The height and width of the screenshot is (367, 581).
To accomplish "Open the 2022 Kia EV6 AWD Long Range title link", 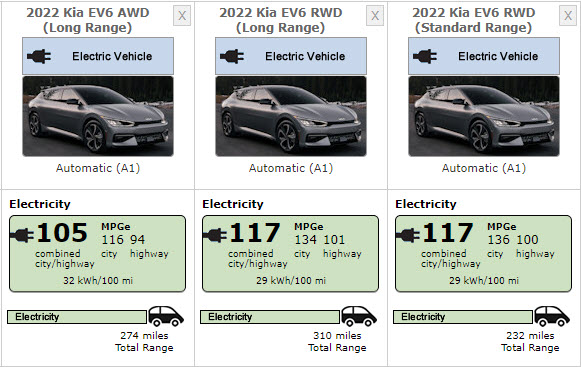I will pos(88,20).
